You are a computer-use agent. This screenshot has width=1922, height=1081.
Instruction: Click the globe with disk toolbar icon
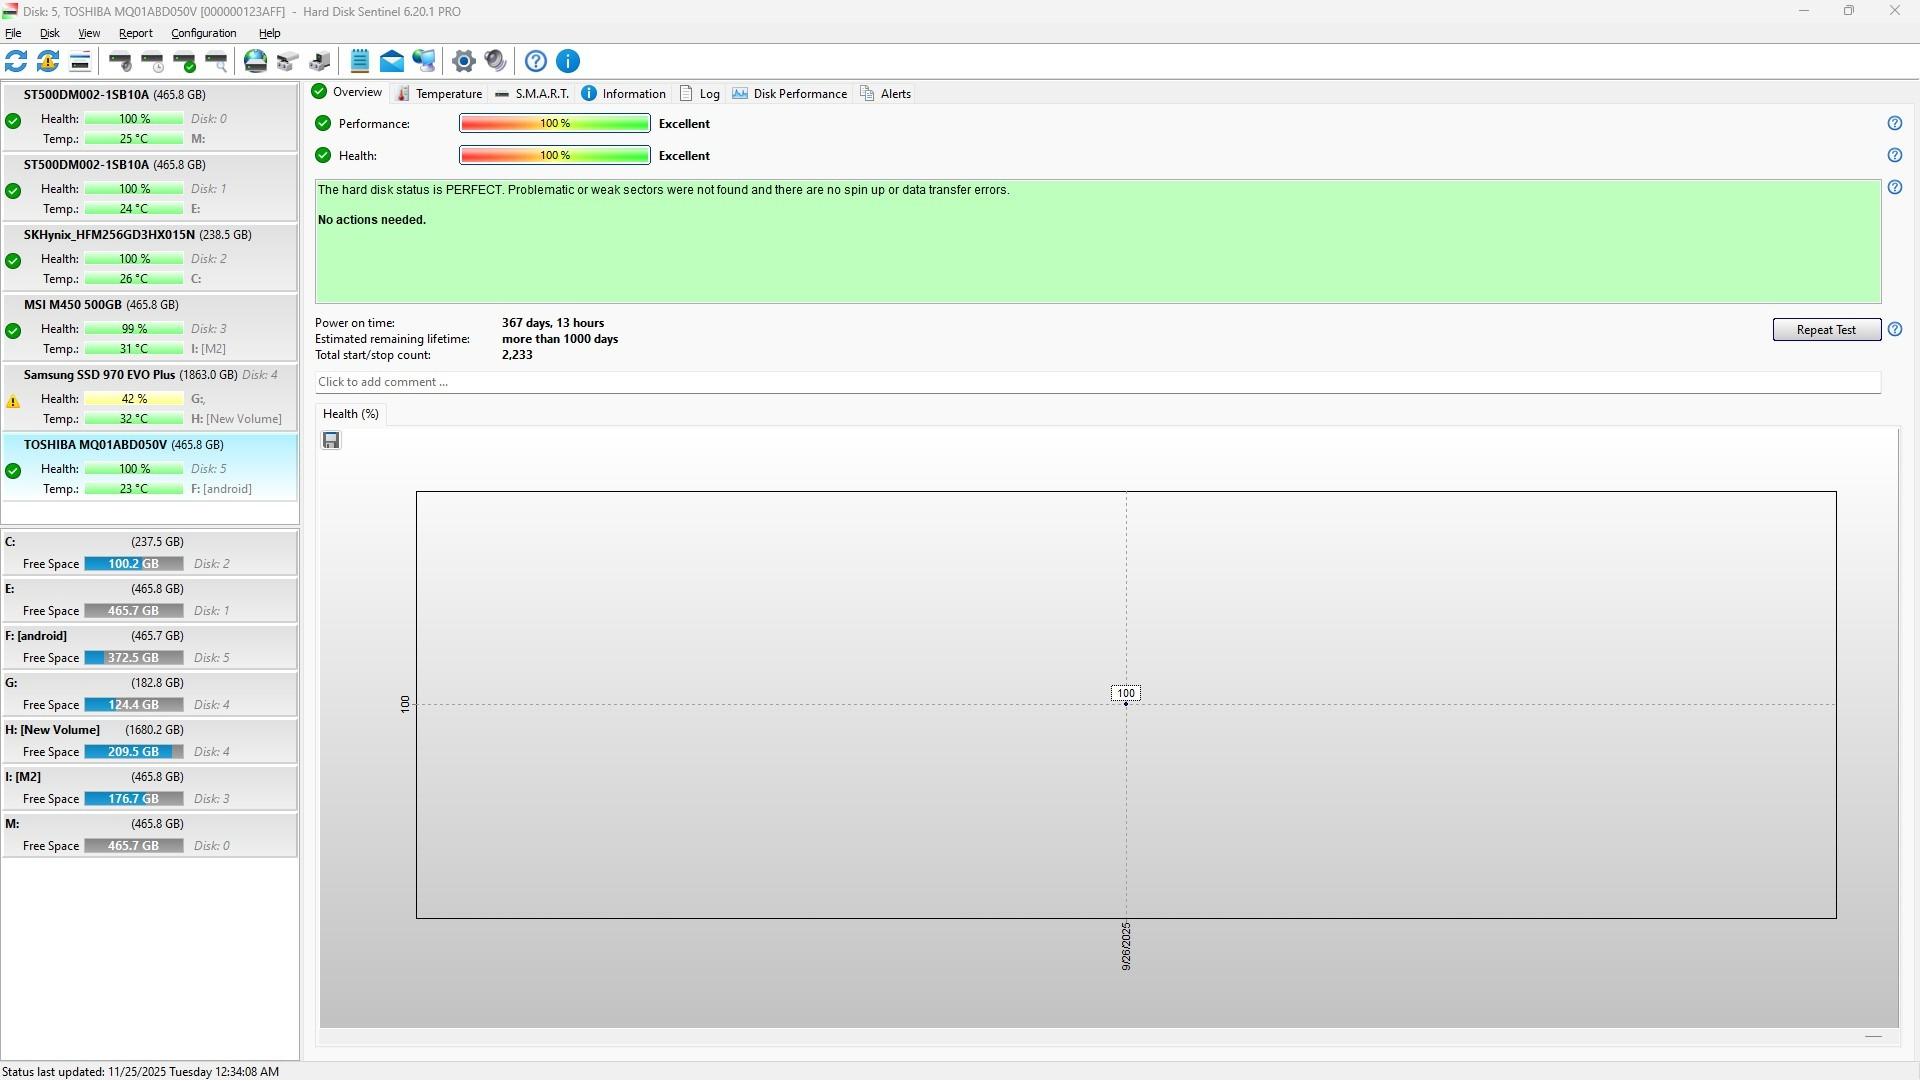[256, 62]
